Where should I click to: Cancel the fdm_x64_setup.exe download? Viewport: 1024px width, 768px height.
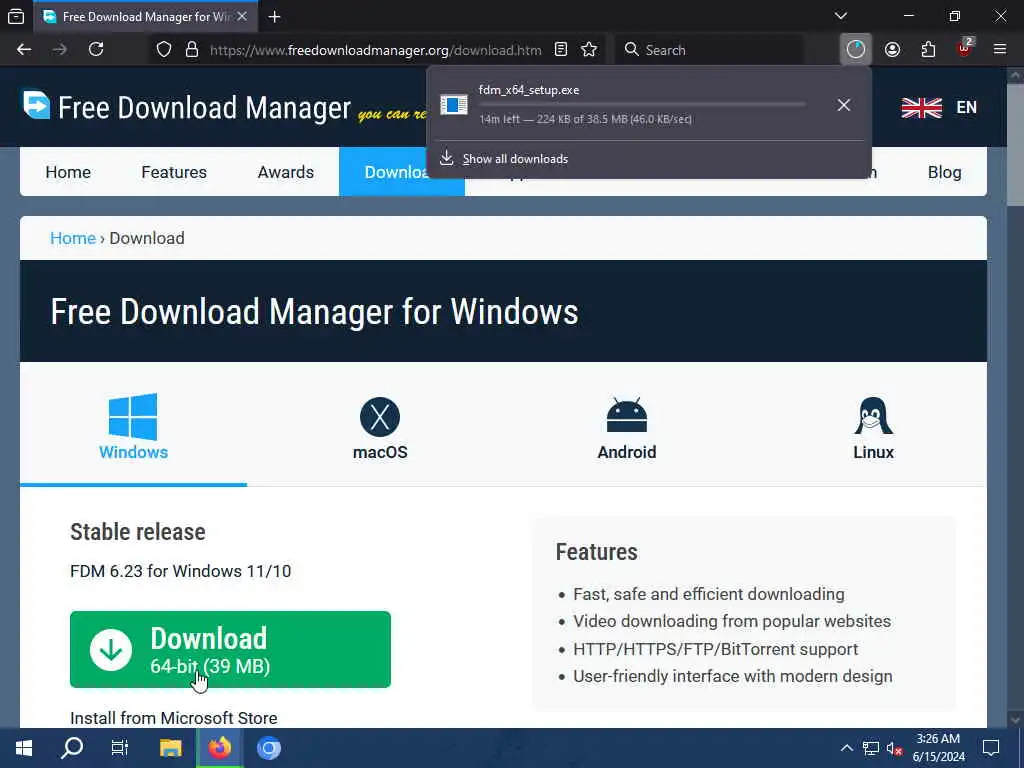click(844, 105)
